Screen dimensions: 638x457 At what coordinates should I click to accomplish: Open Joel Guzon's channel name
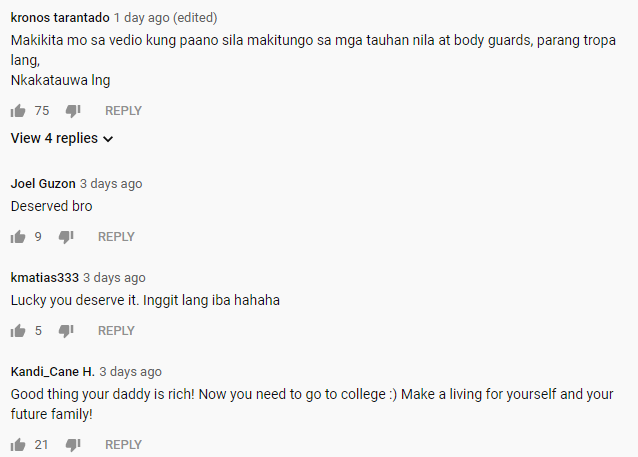point(43,184)
